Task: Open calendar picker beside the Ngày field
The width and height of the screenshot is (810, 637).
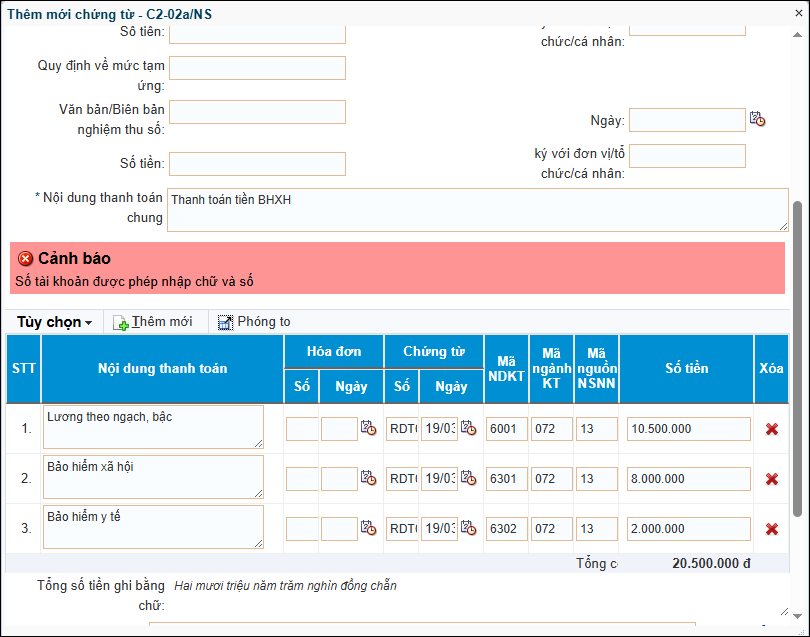Action: 757,119
